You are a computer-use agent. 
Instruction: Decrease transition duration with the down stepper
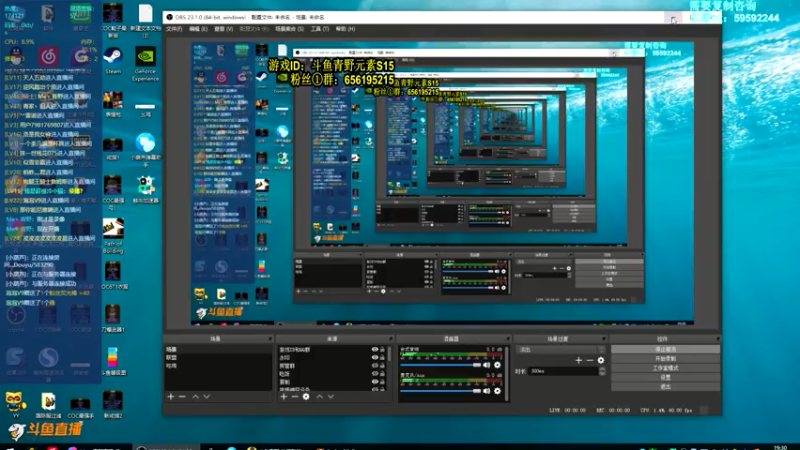[x=602, y=373]
